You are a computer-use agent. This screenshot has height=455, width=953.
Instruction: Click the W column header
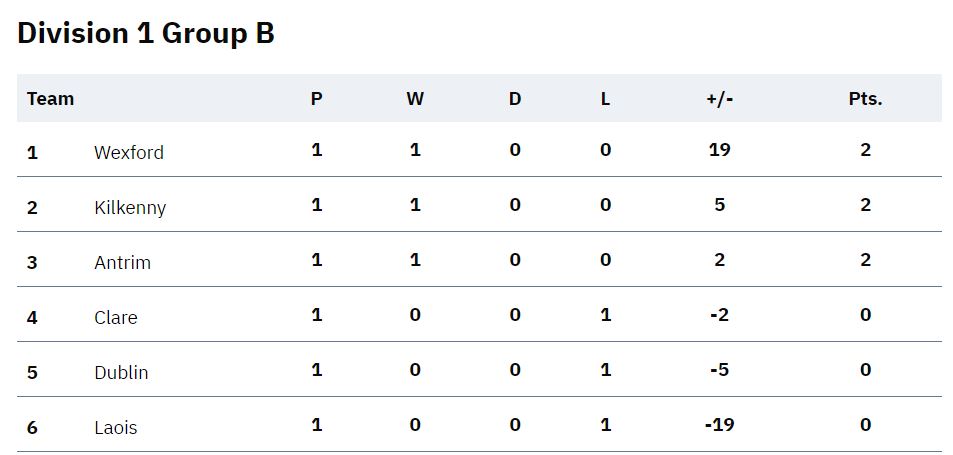pos(415,98)
